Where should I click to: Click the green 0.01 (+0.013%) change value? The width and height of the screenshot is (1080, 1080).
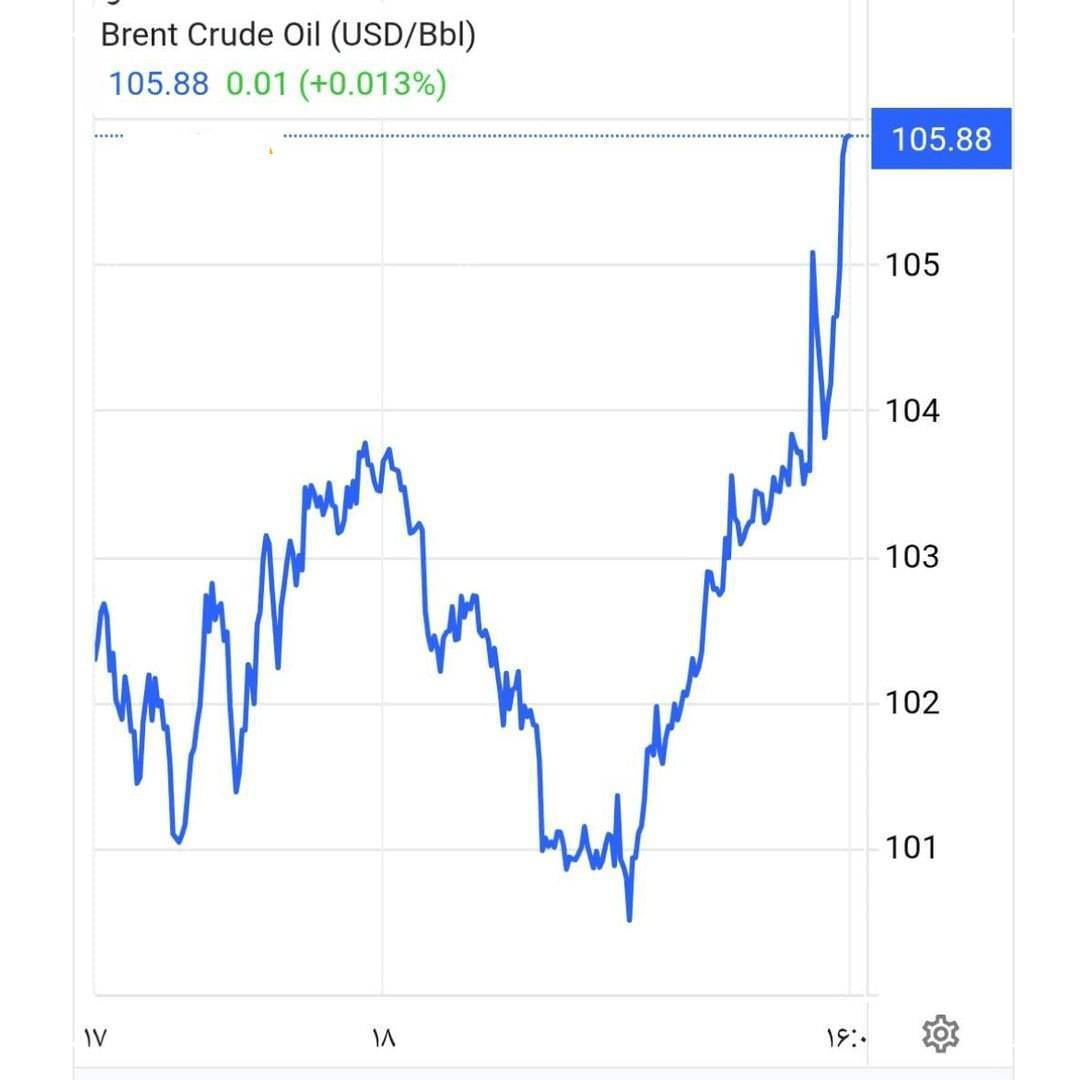point(336,83)
